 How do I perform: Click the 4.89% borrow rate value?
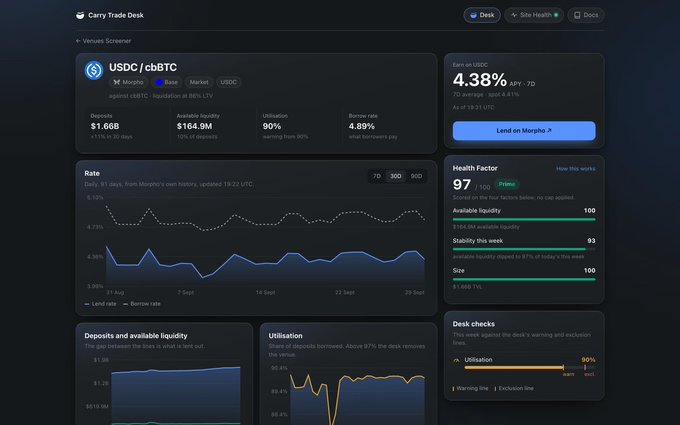(362, 126)
